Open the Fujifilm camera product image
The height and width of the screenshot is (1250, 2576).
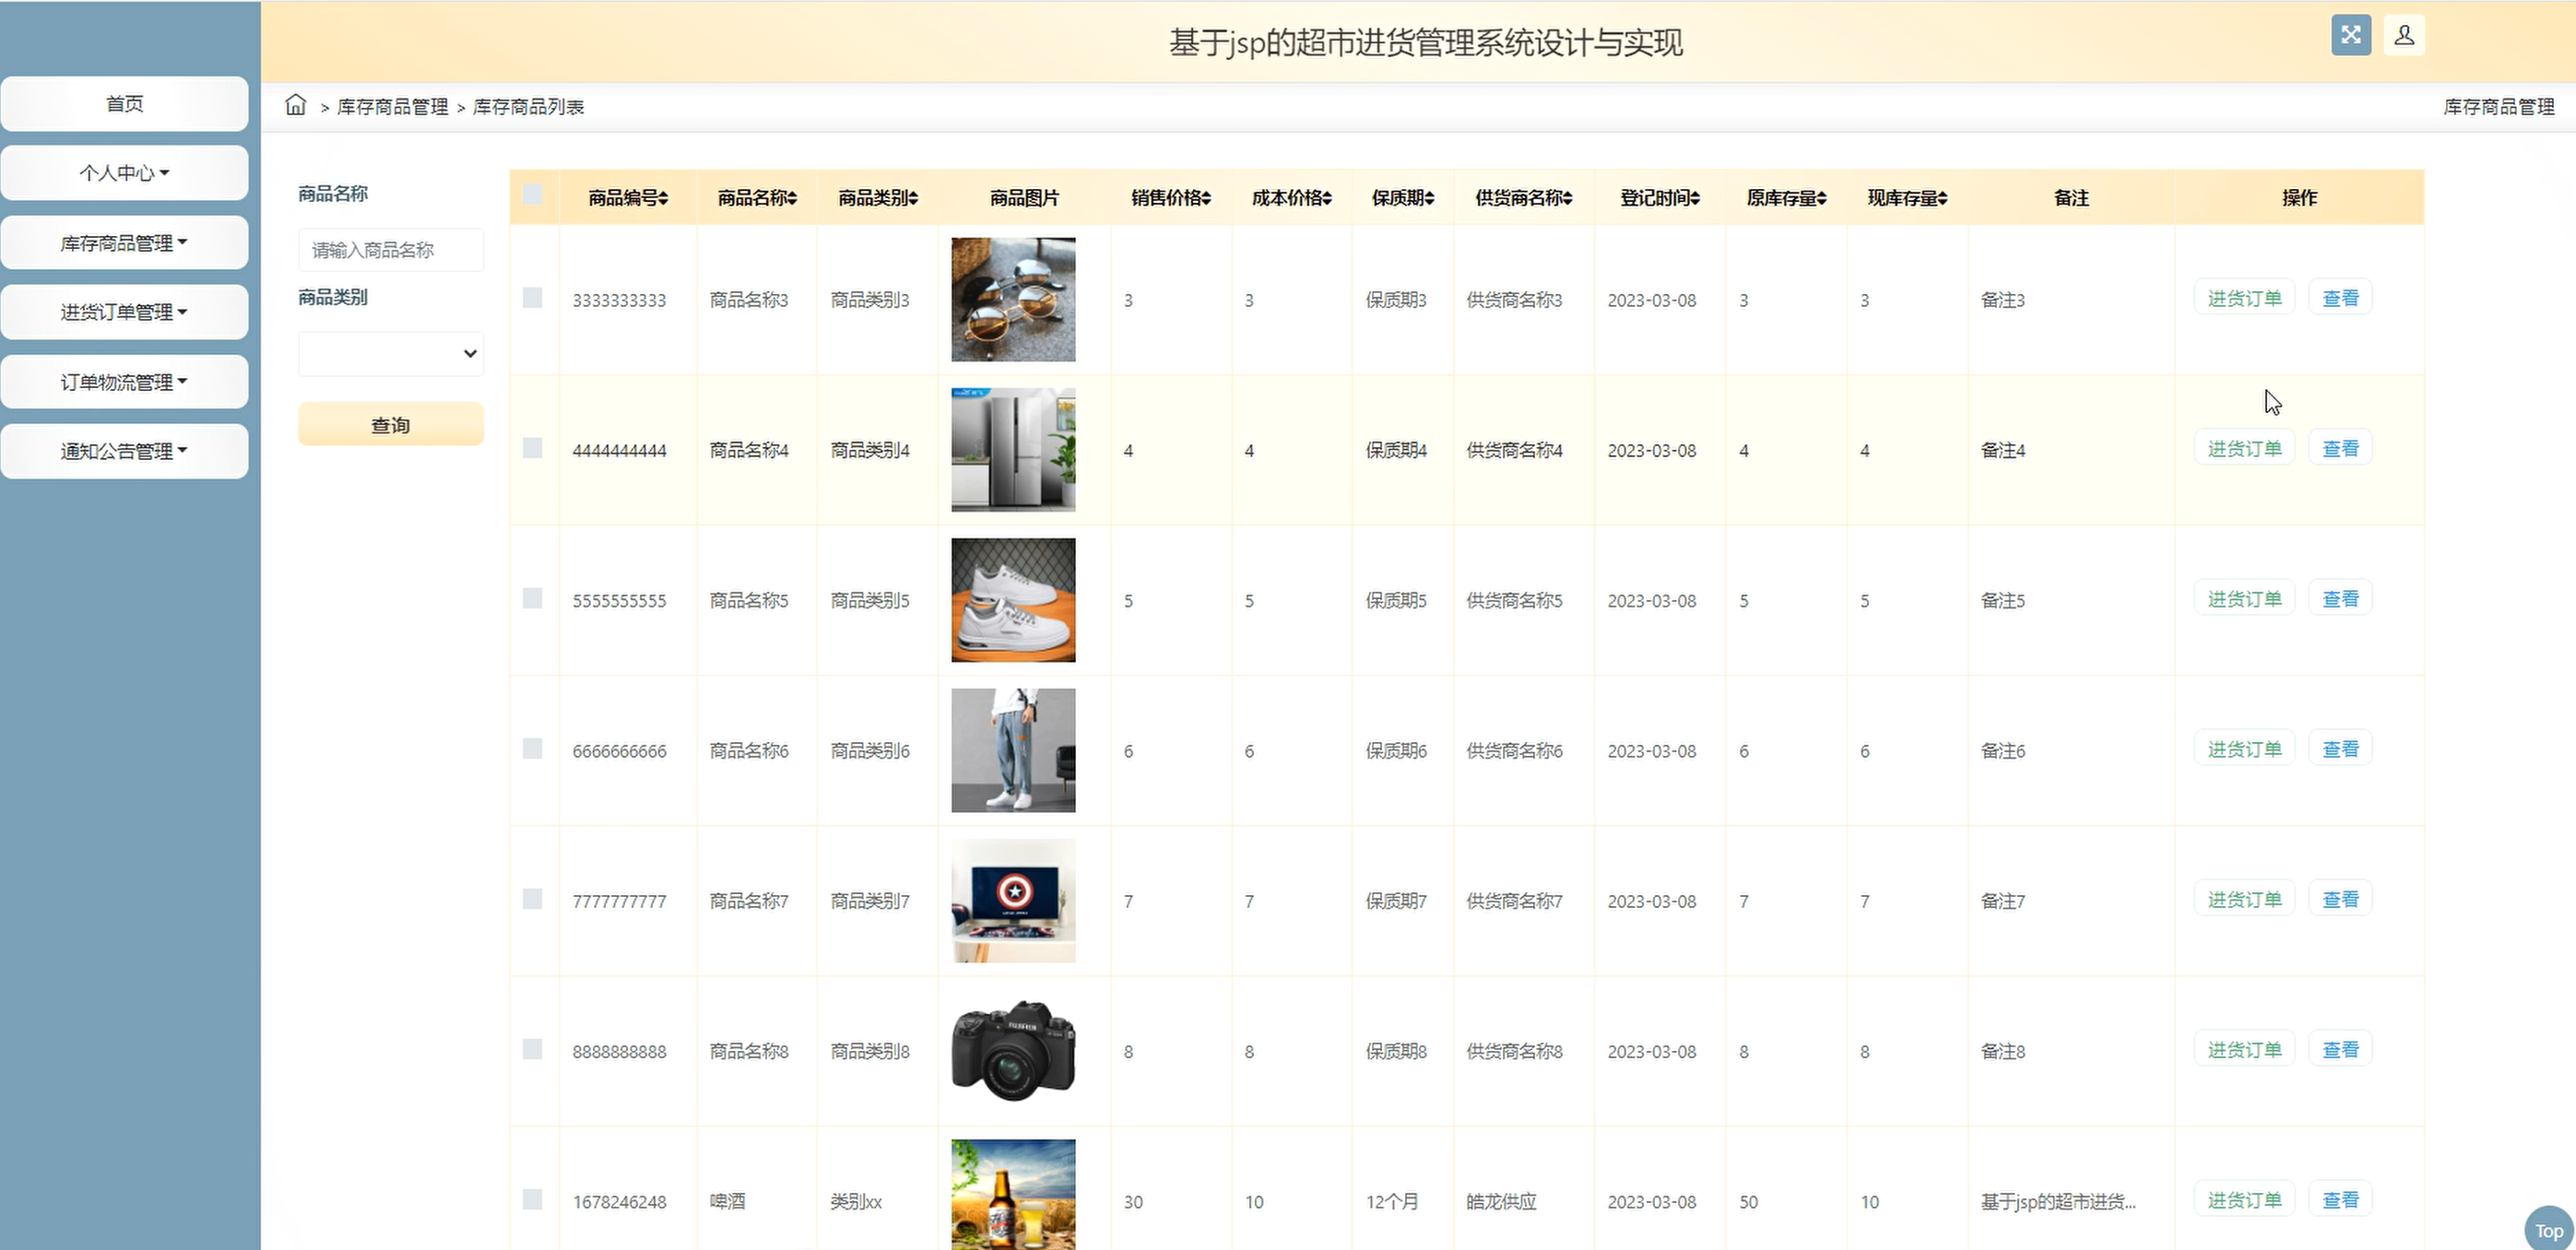[1013, 1050]
